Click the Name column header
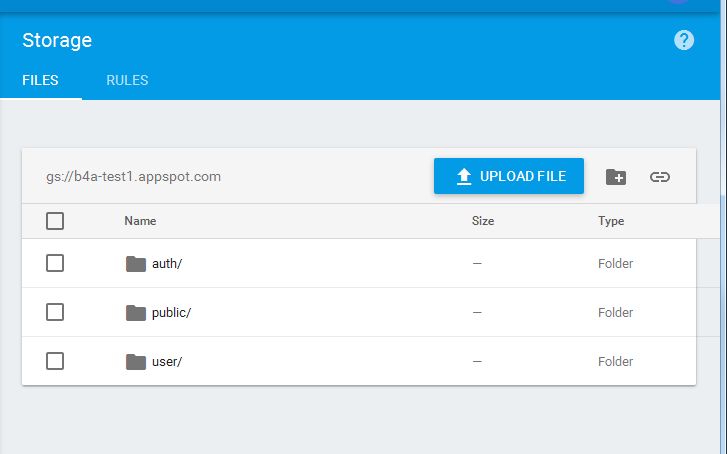The height and width of the screenshot is (454, 727). click(x=140, y=221)
